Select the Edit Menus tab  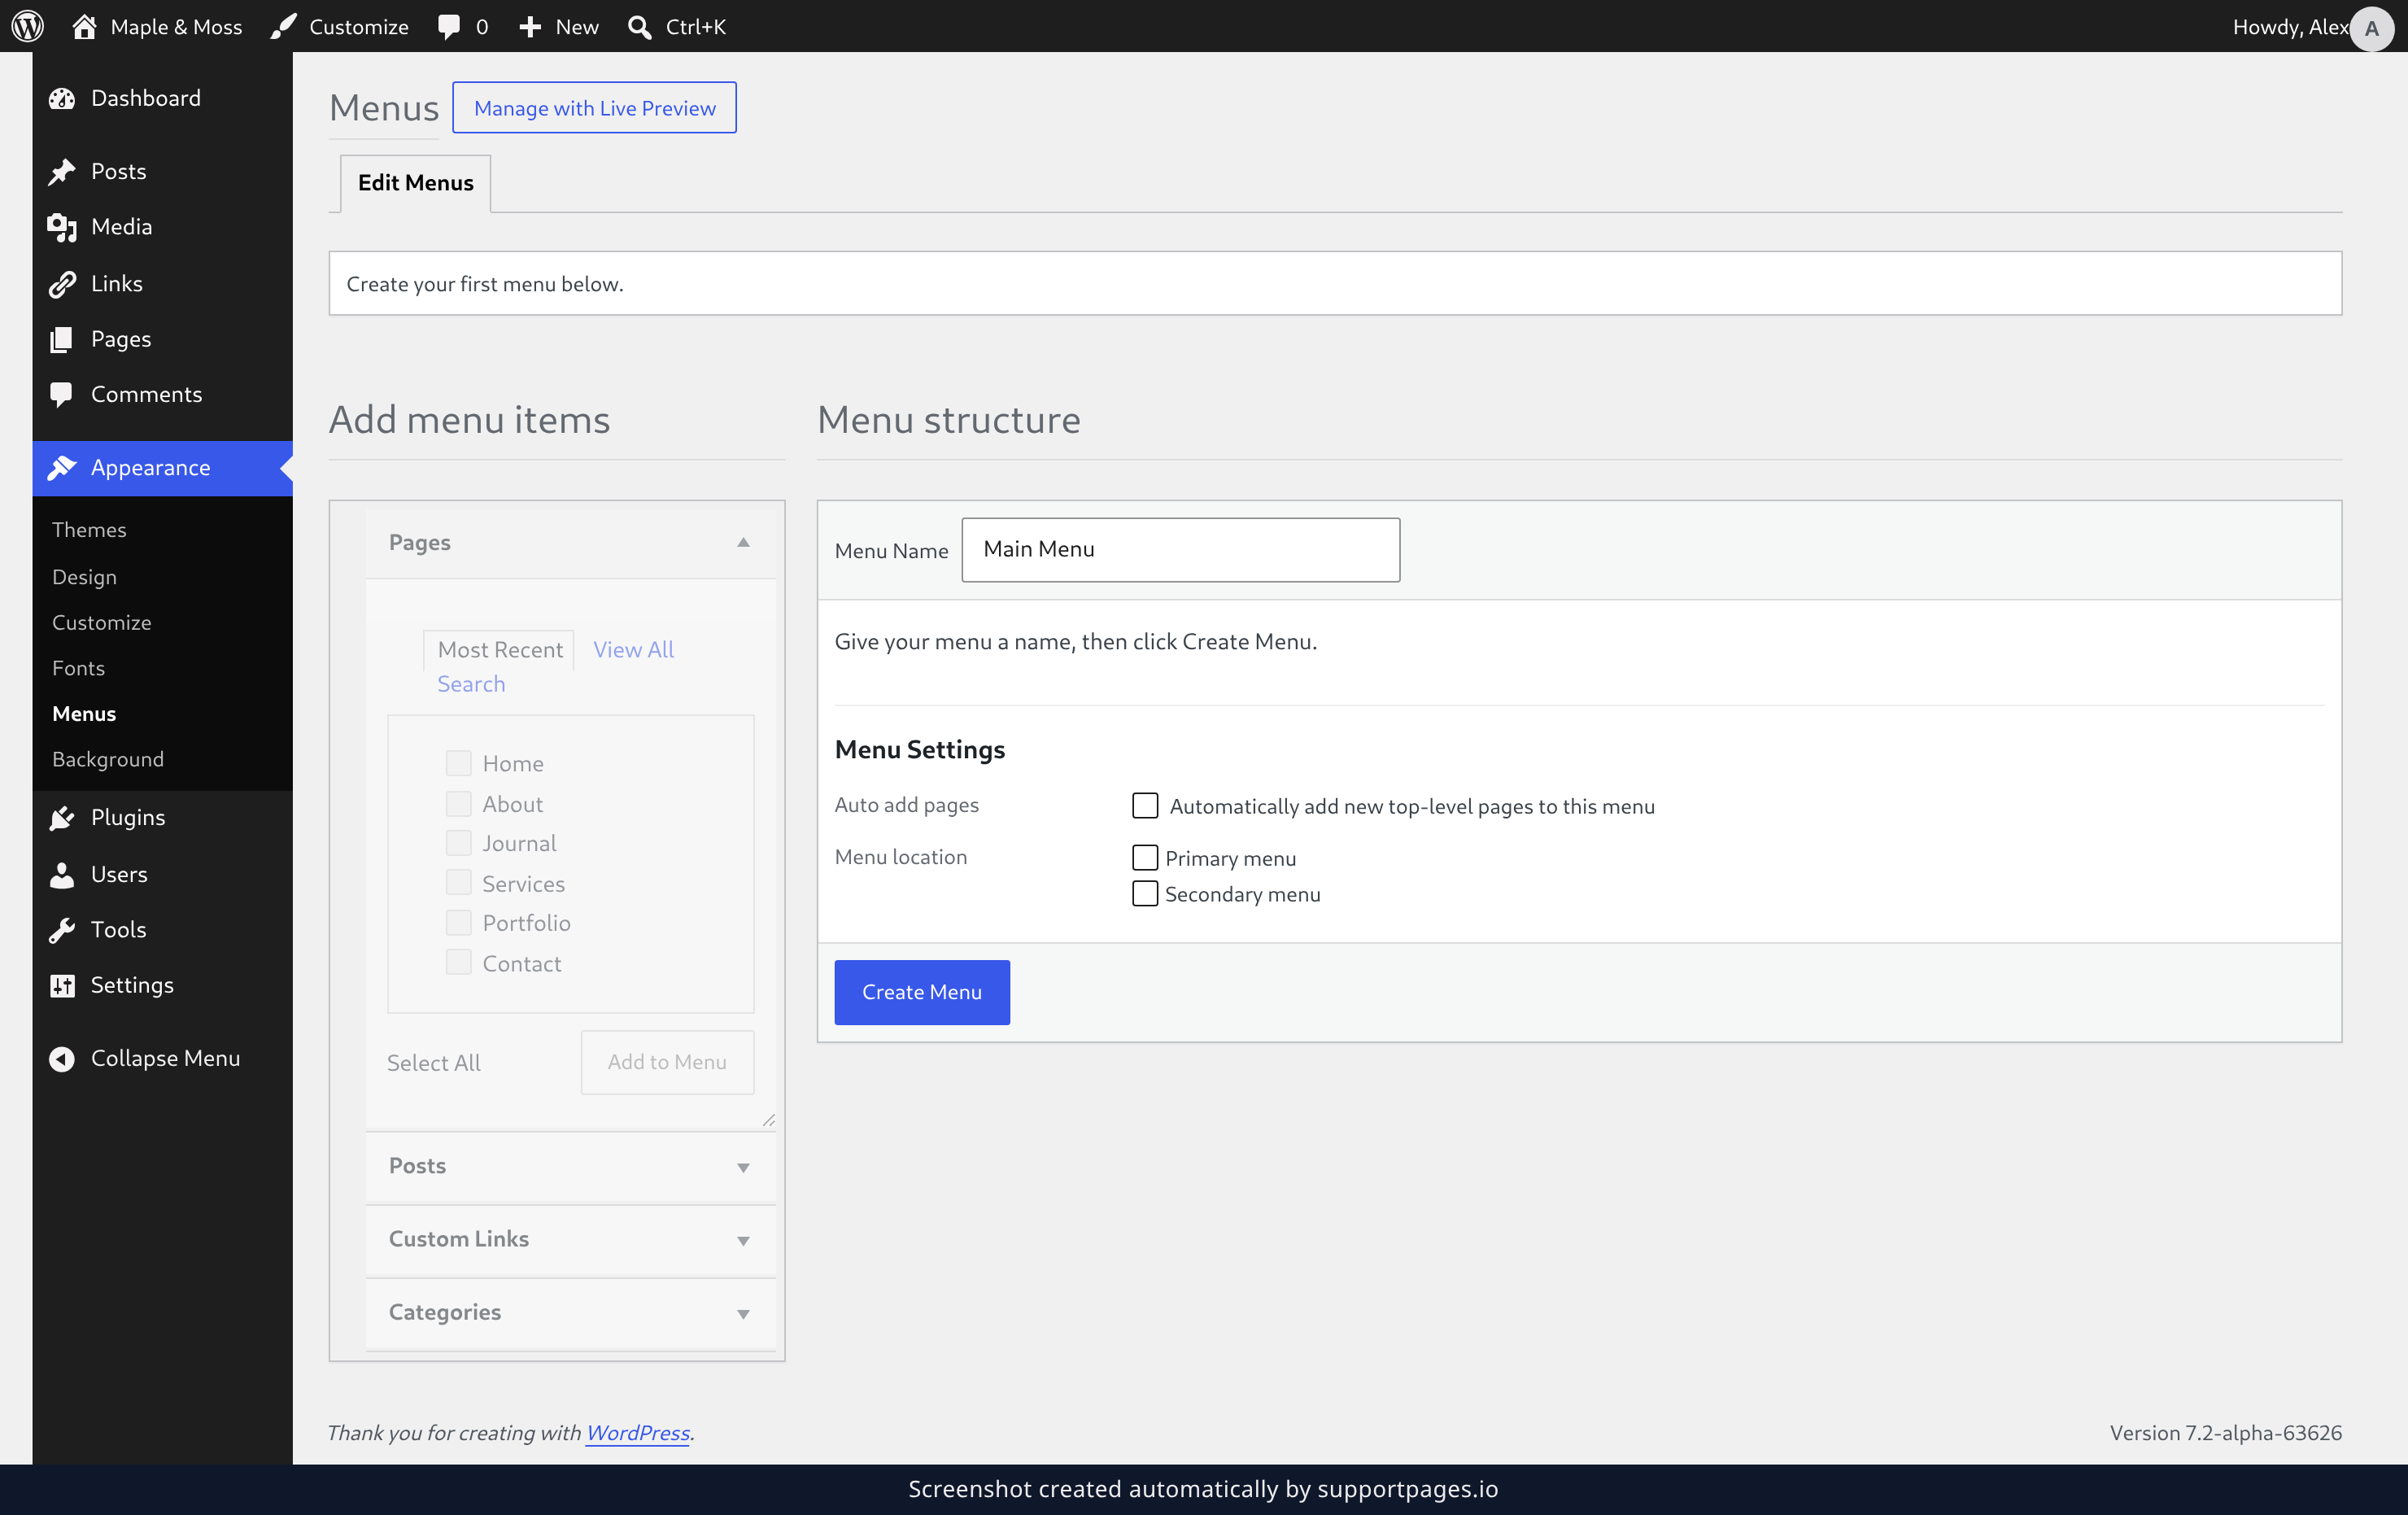coord(415,183)
